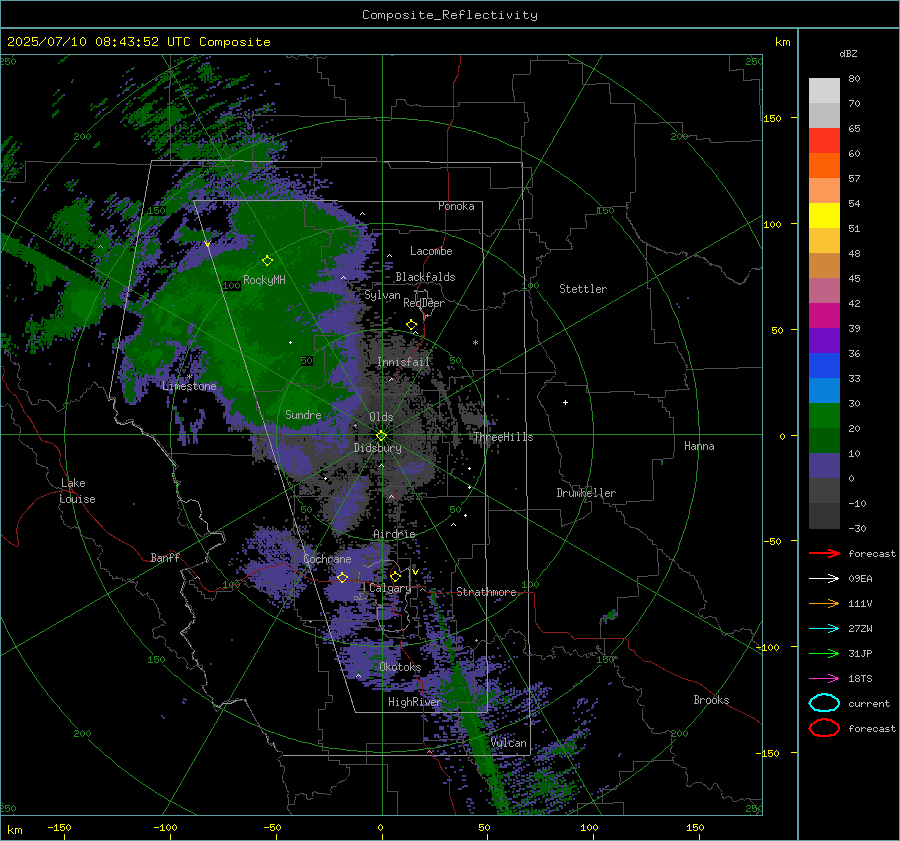Click the HighRiver label
This screenshot has width=900, height=841.
click(x=415, y=702)
